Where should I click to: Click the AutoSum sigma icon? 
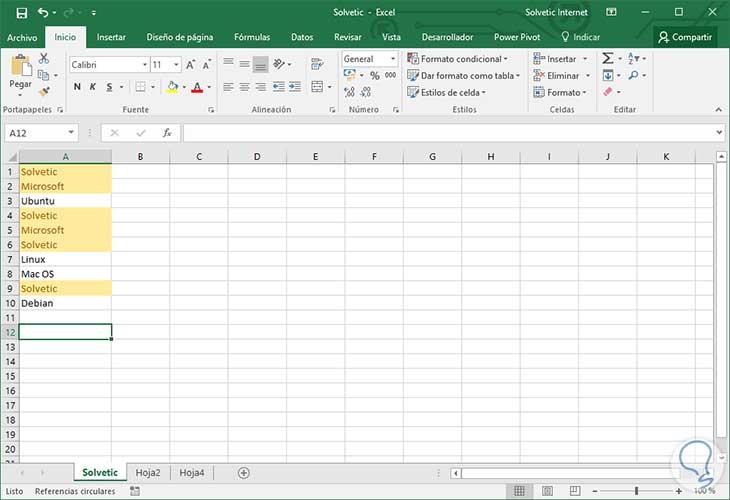pos(608,58)
